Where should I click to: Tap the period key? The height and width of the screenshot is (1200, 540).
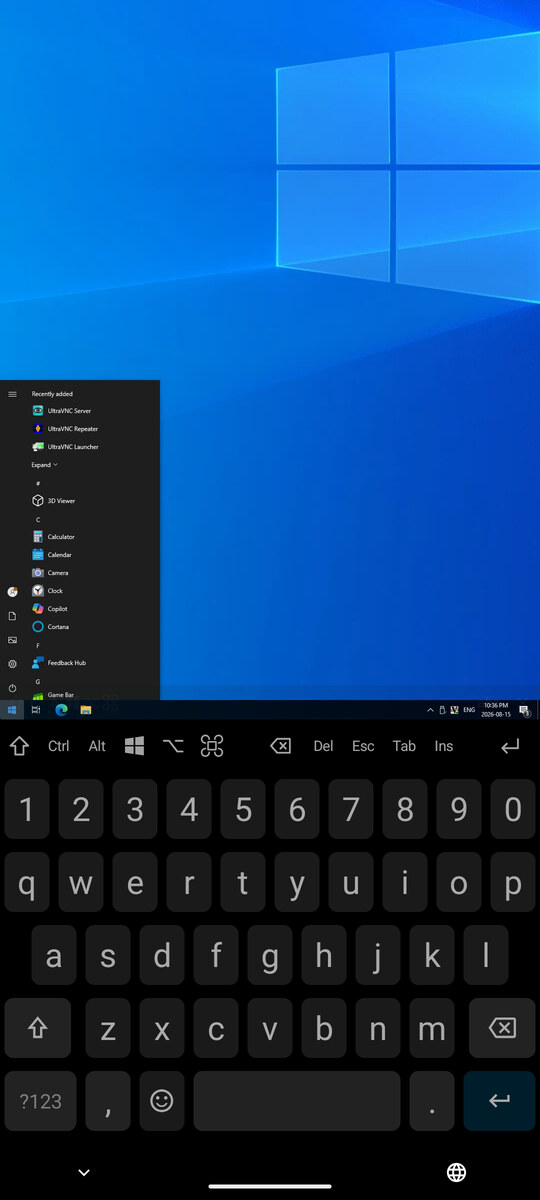[432, 1101]
